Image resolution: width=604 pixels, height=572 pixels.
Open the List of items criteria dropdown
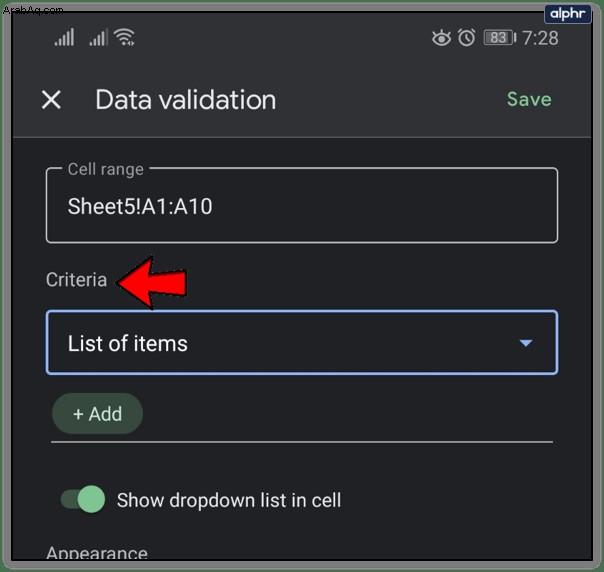(x=302, y=342)
